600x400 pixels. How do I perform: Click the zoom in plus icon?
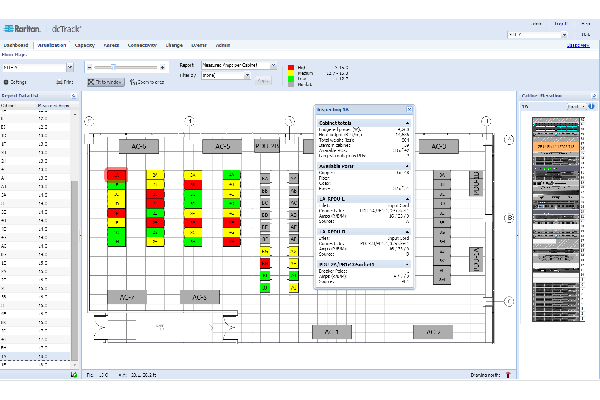coord(162,67)
